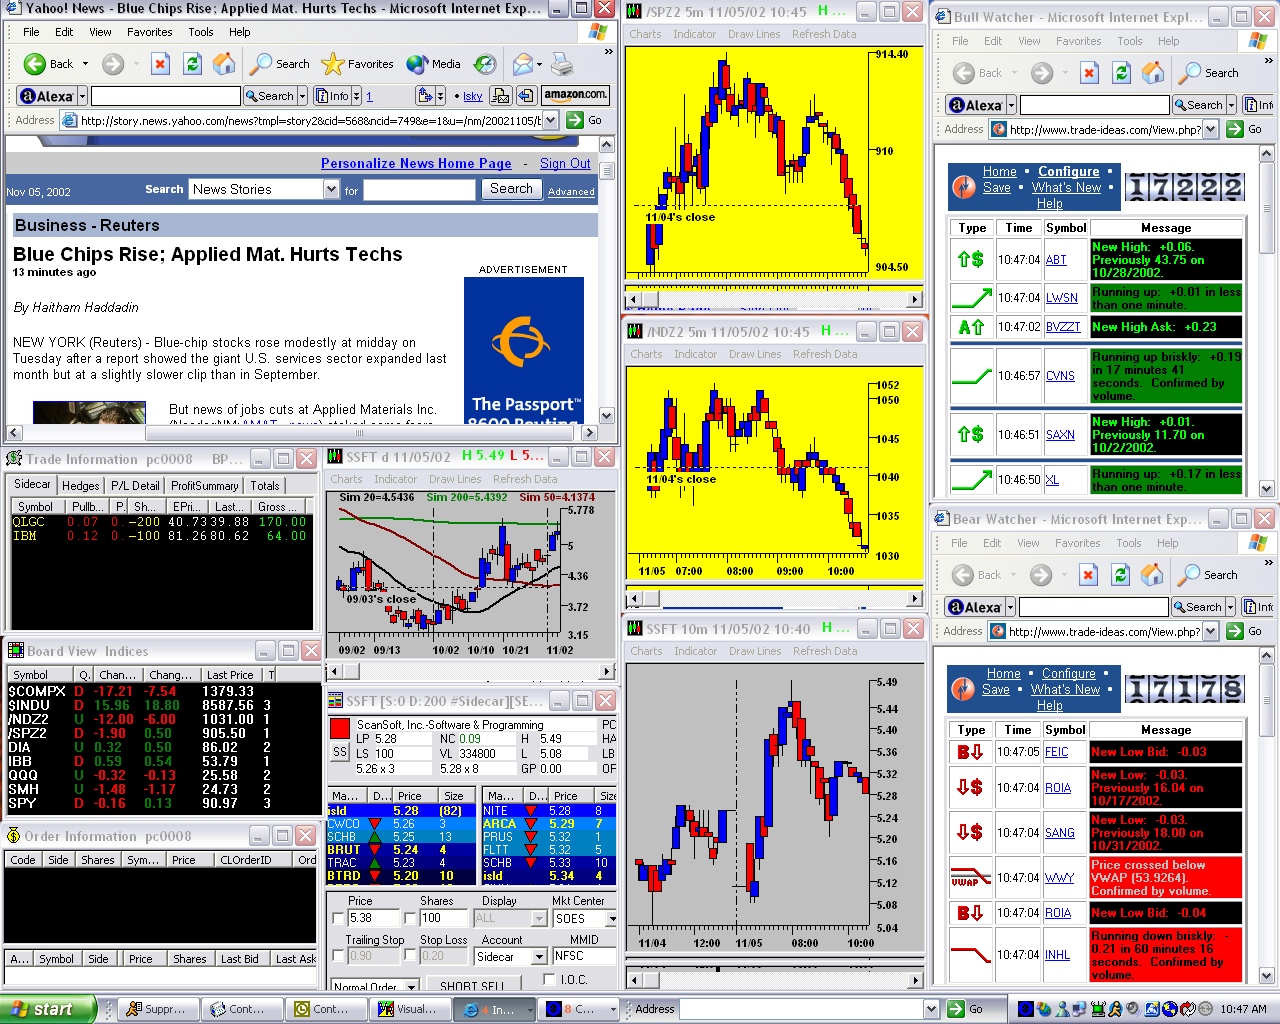Click Windows Start button
This screenshot has width=1280, height=1024.
(48, 1009)
